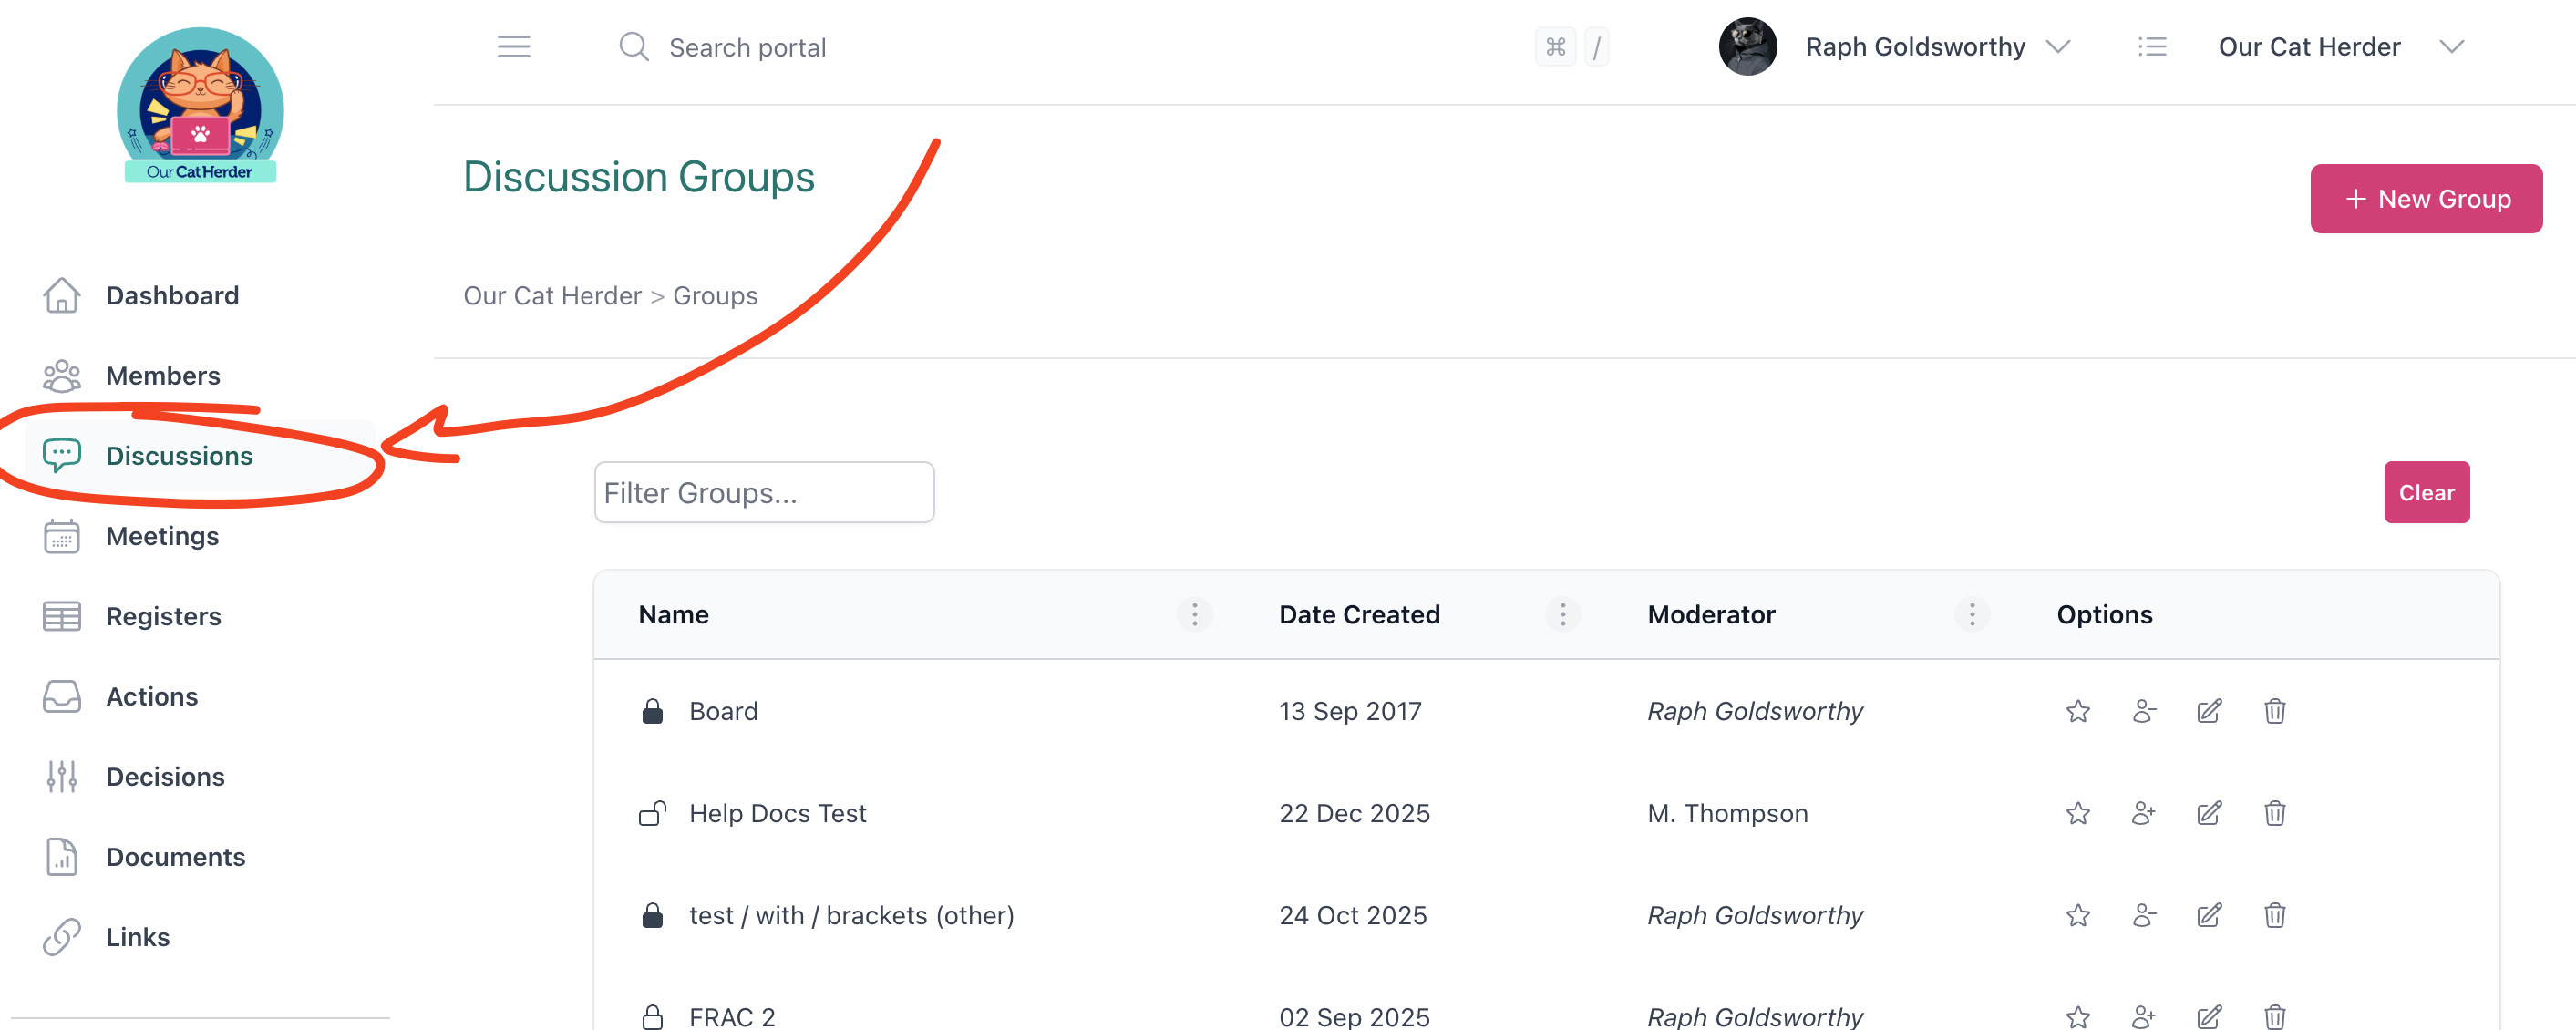Open Actions using the inbox icon
2576x1030 pixels.
[x=62, y=696]
